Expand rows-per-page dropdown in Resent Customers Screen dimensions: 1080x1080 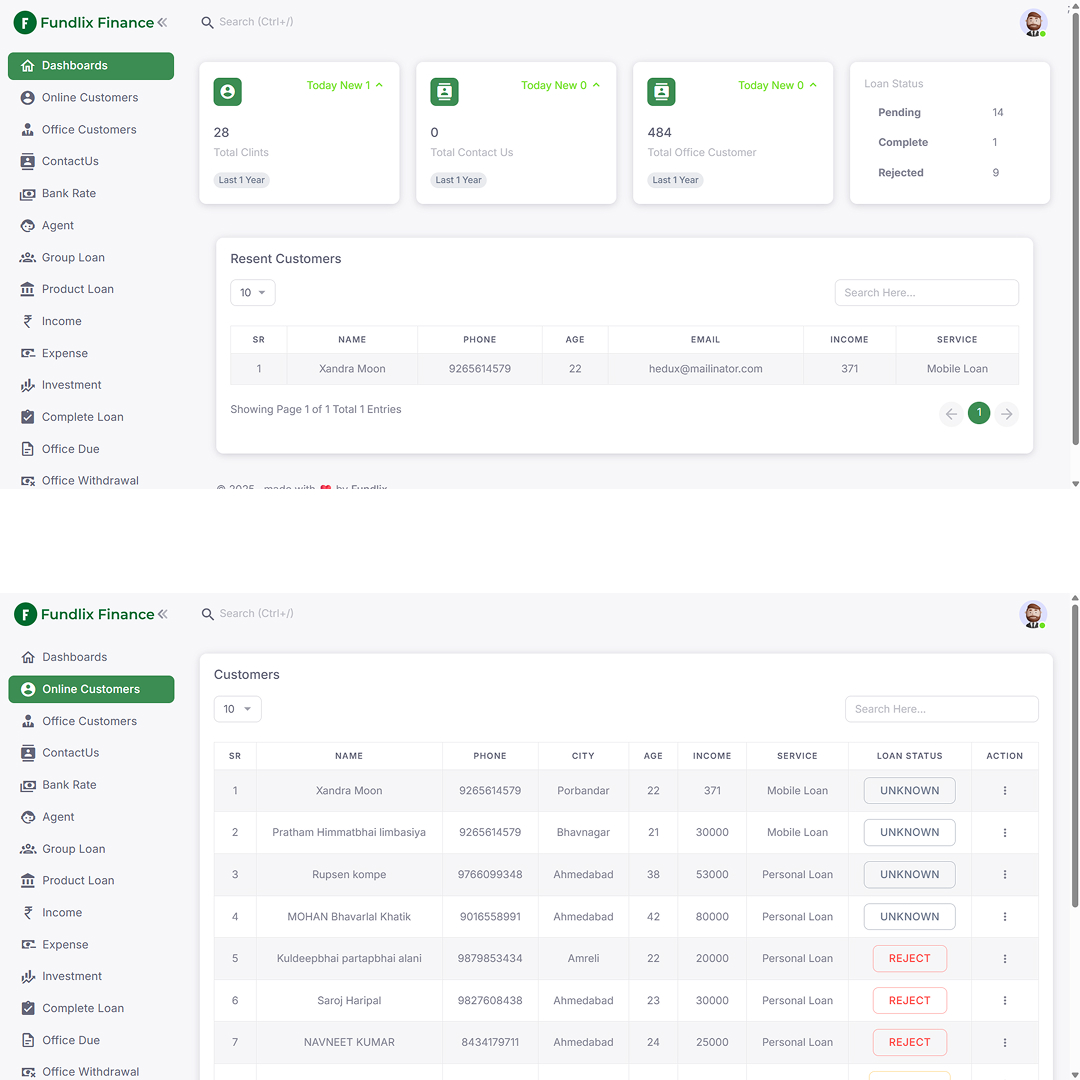point(252,293)
